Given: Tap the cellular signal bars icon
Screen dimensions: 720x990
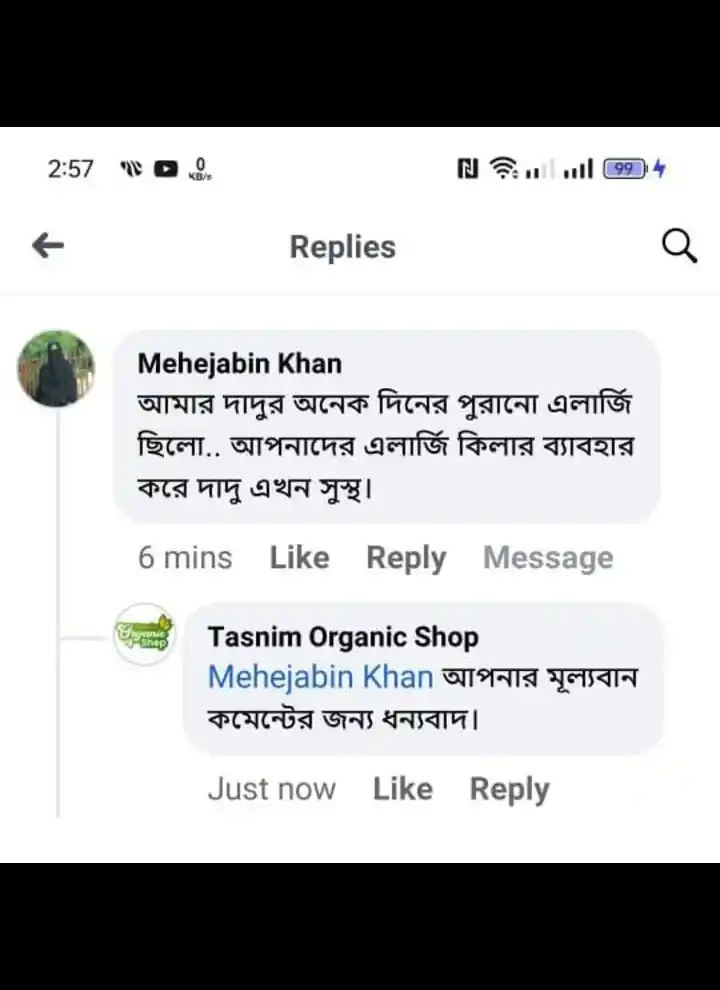Looking at the screenshot, I should tap(578, 169).
